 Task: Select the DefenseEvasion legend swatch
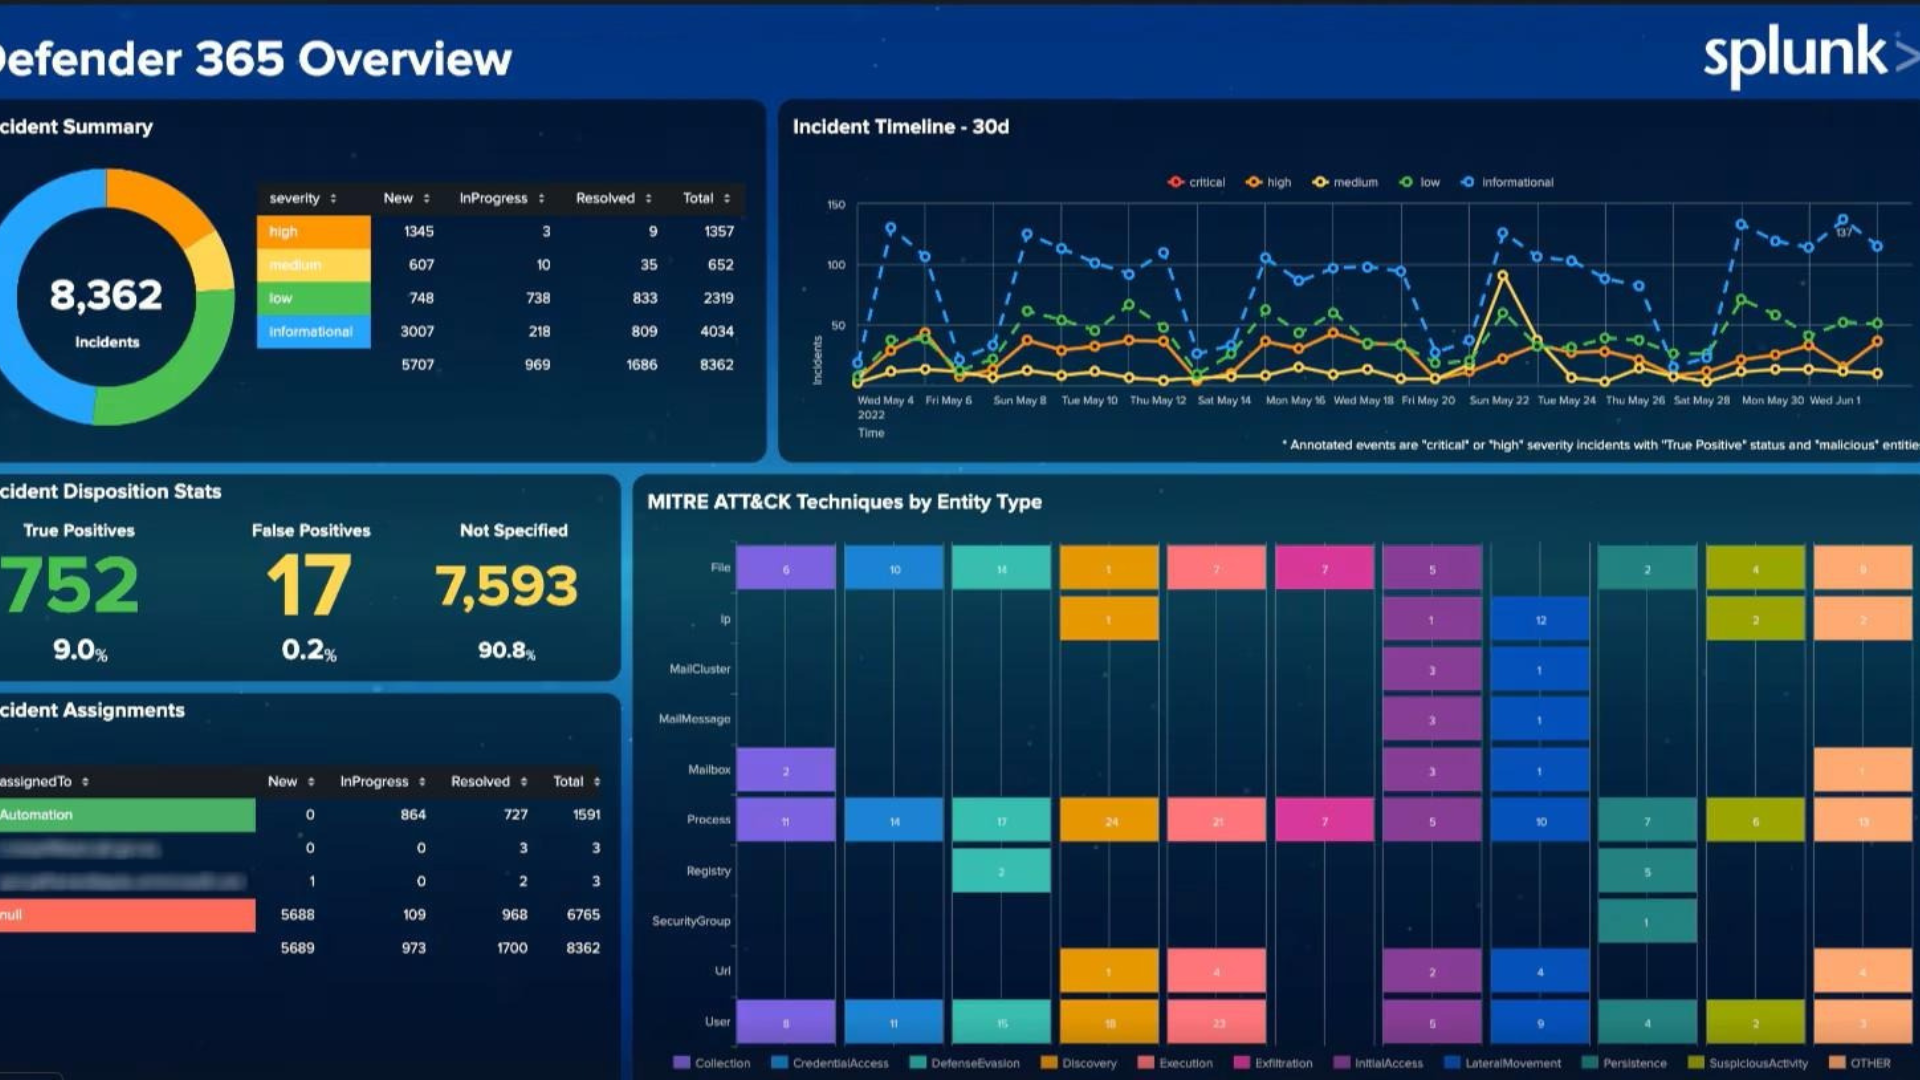[x=918, y=1062]
